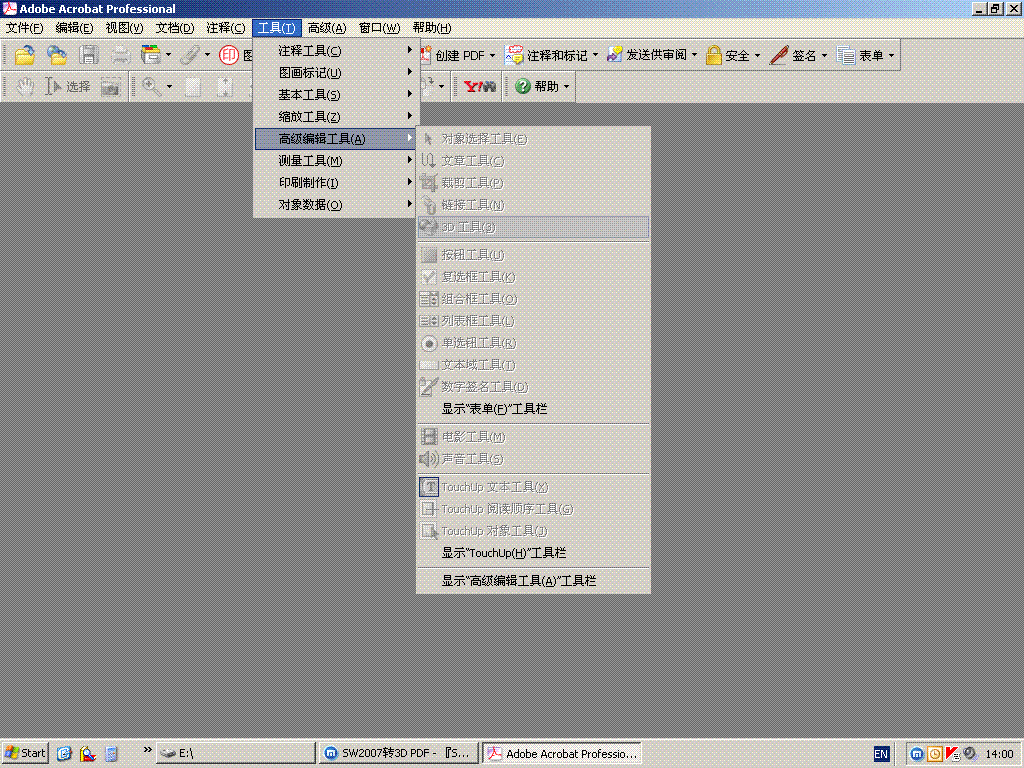Viewport: 1024px width, 768px height.
Task: Select 链接工具 menu entry
Action: [x=533, y=204]
